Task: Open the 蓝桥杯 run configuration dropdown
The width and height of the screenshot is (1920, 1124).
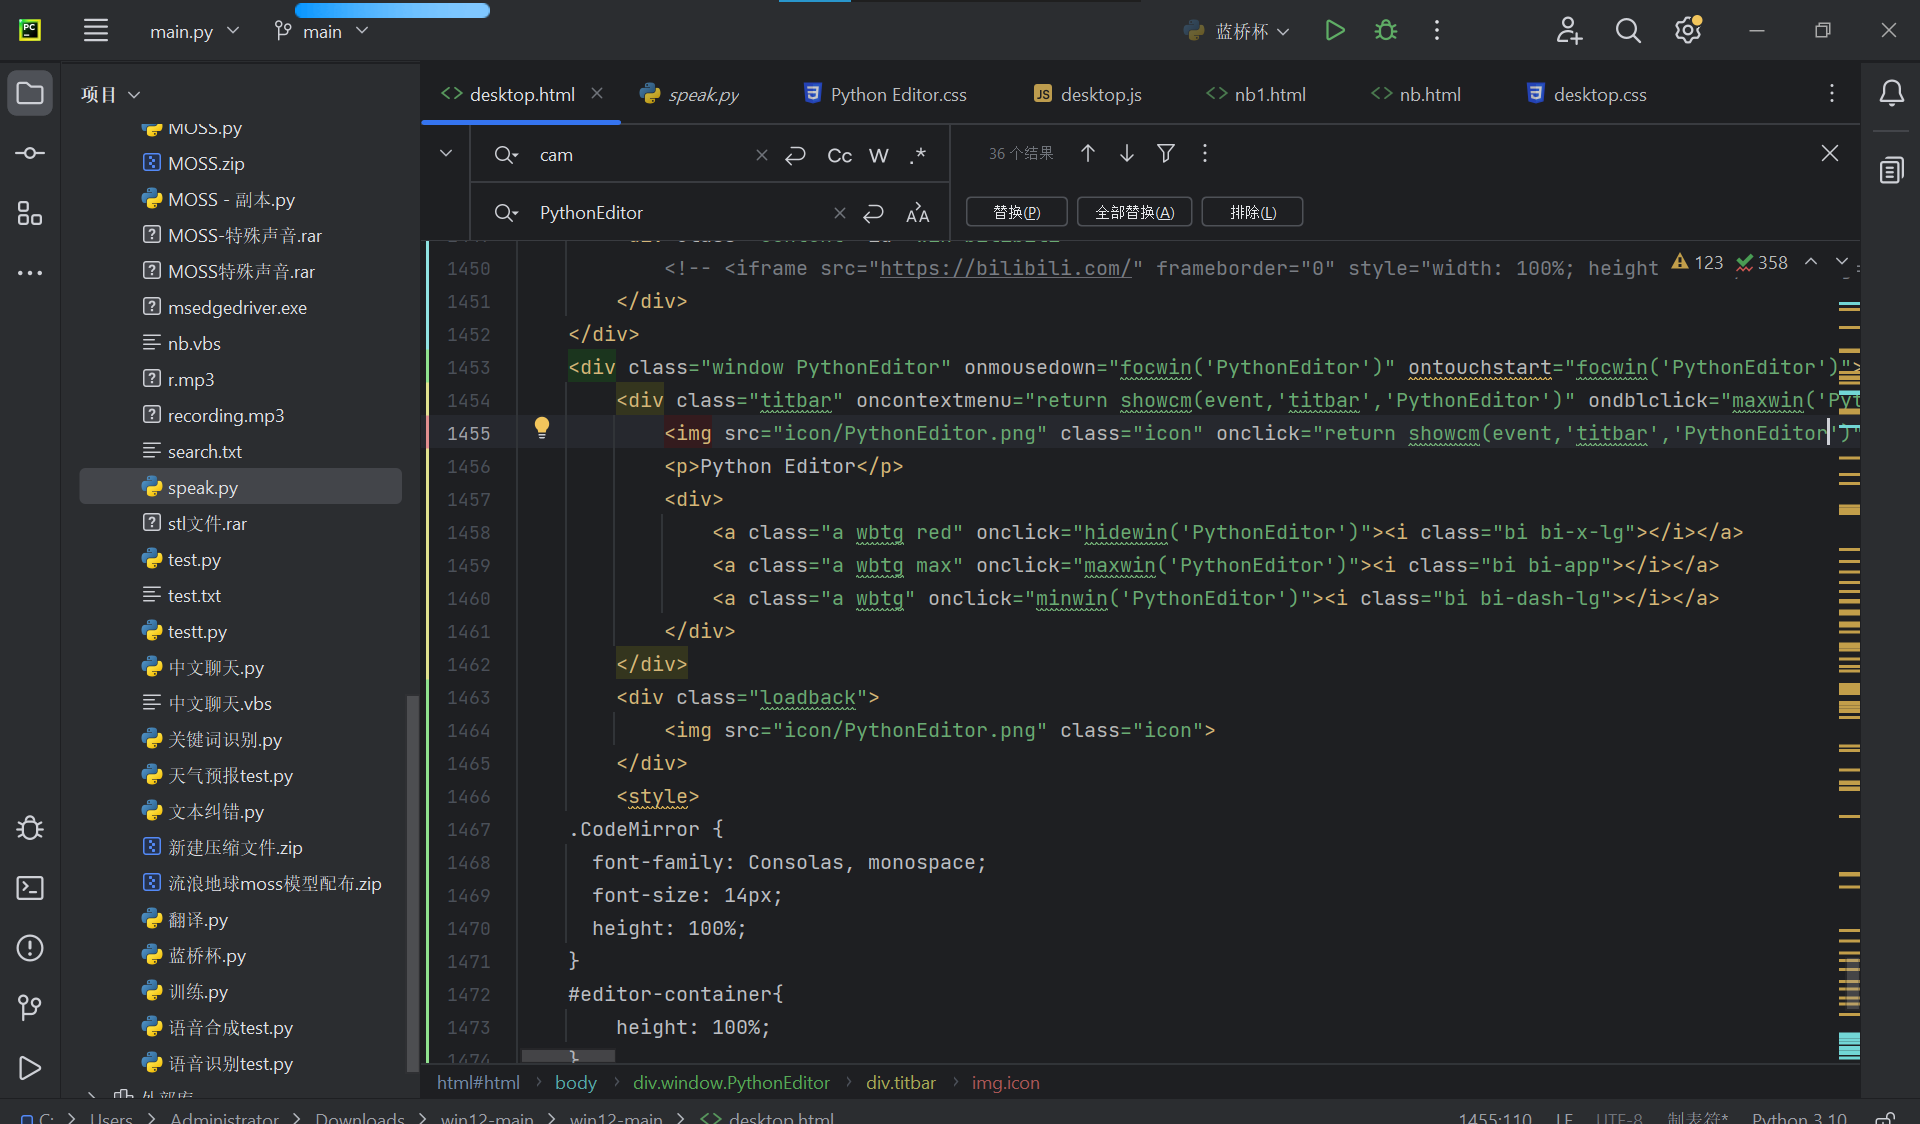Action: pos(1240,31)
